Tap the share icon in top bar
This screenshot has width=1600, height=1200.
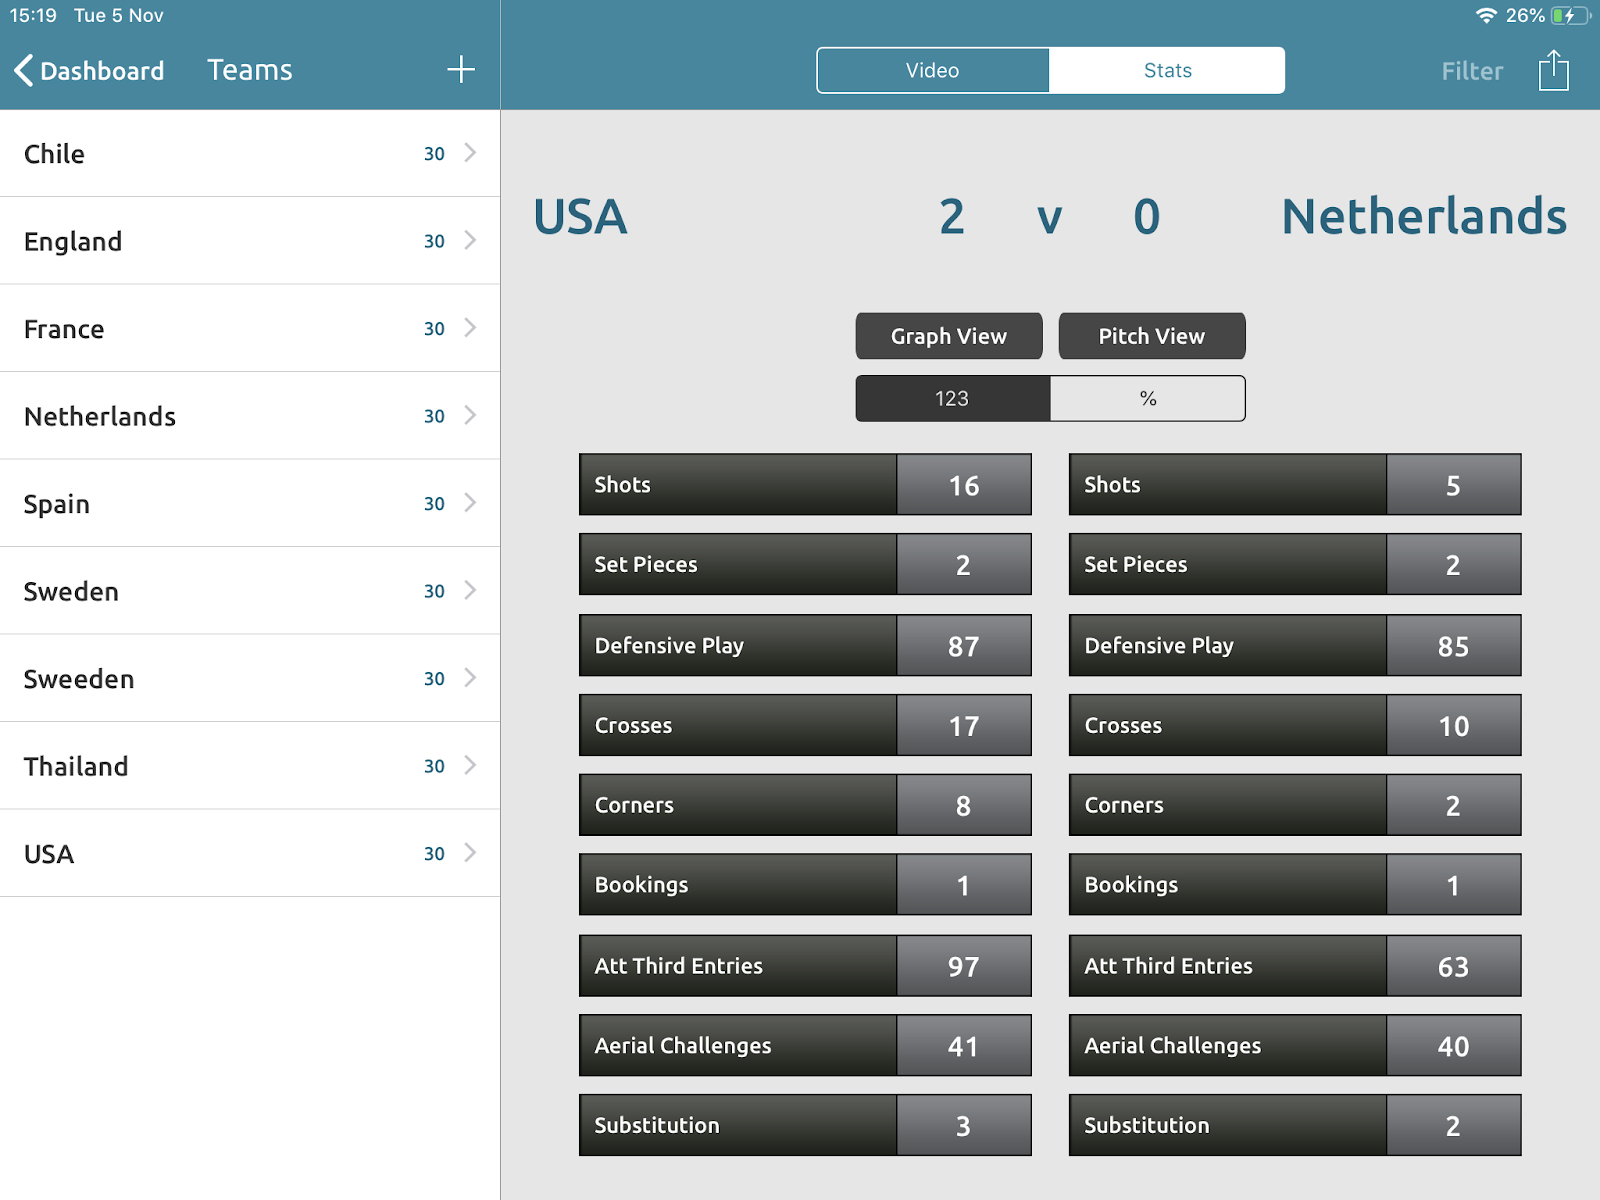1553,70
